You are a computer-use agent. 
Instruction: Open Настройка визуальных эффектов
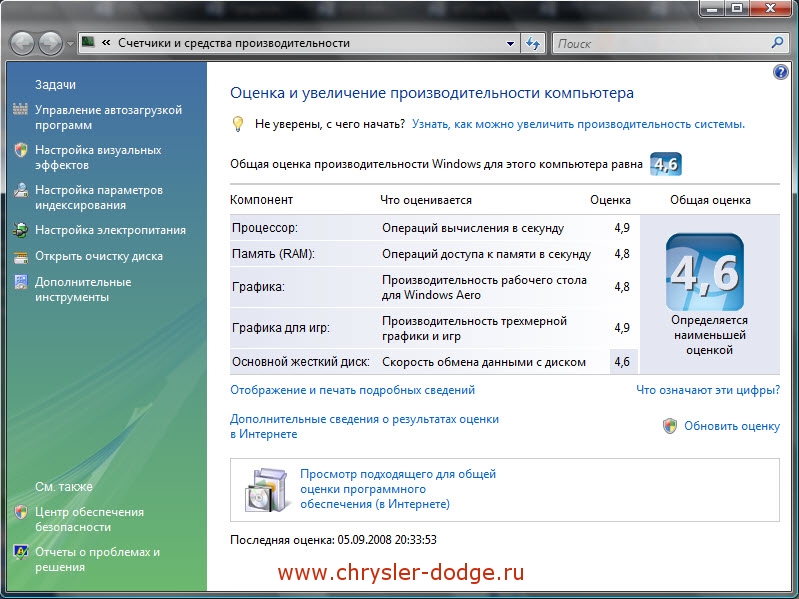(98, 157)
